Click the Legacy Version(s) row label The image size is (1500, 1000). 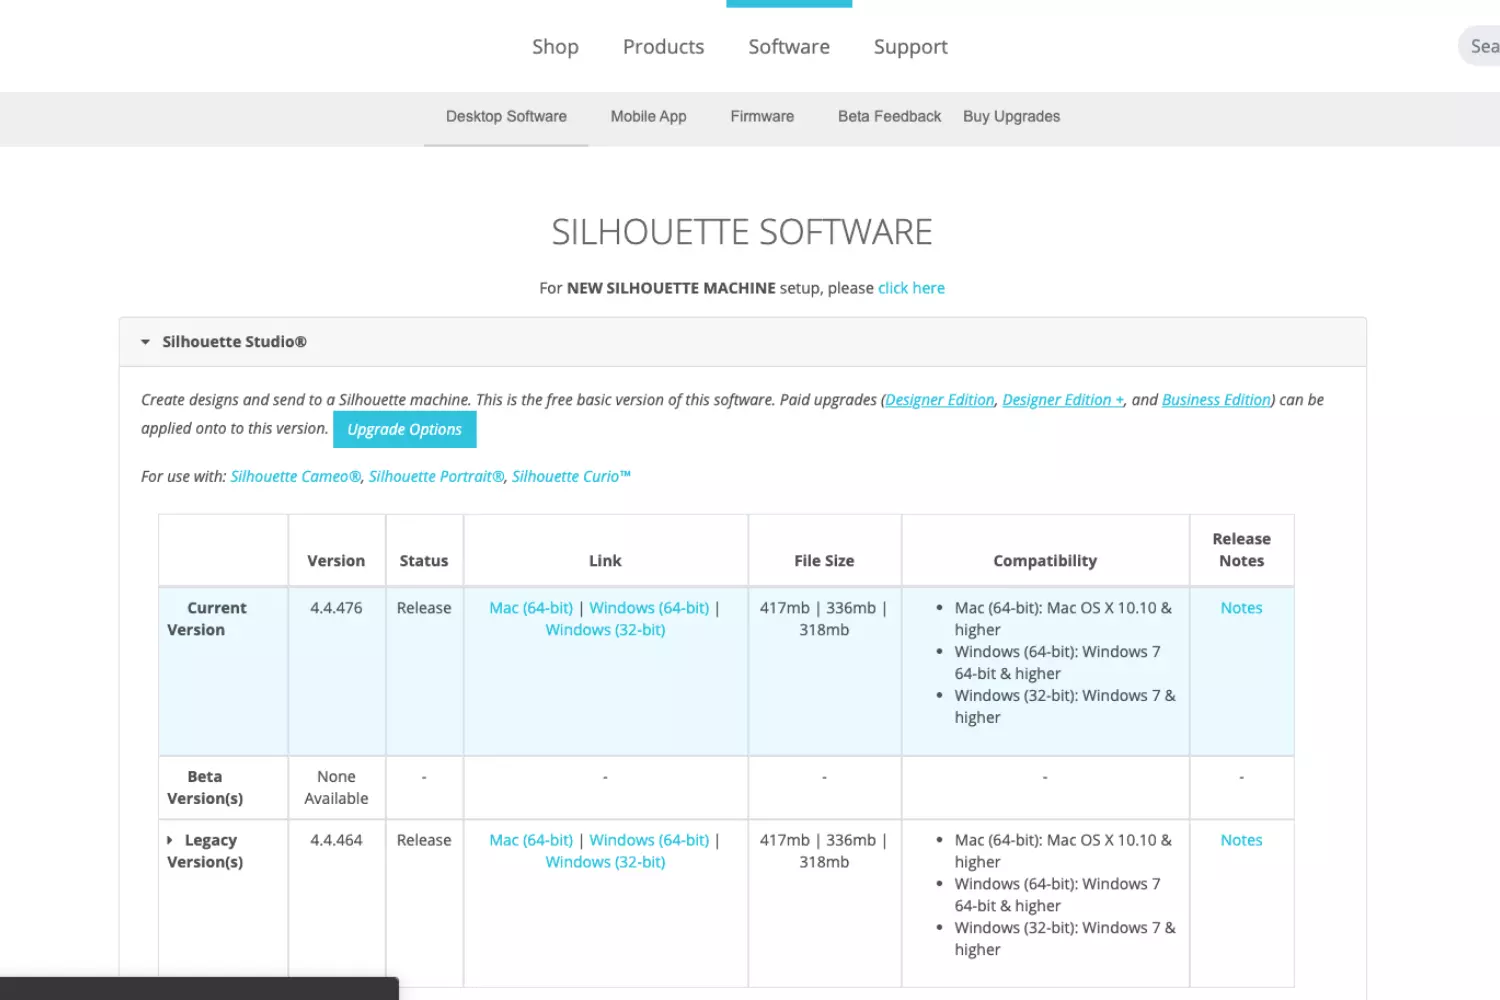[x=205, y=851]
